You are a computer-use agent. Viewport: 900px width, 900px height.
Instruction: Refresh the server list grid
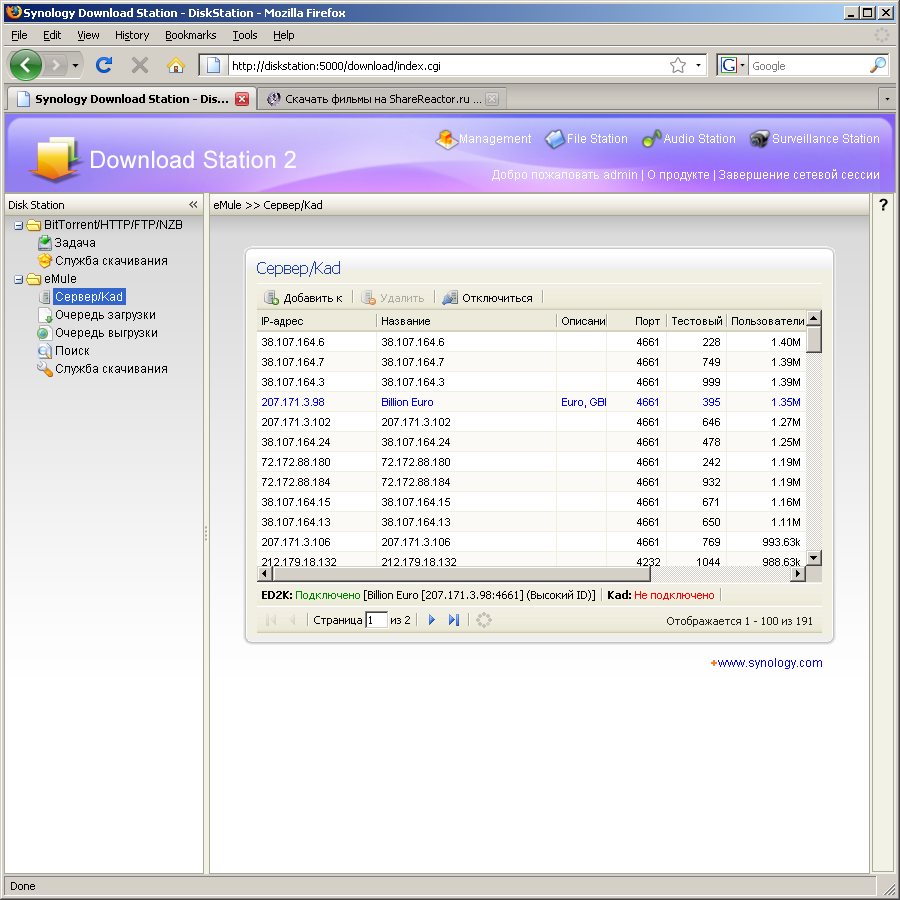[x=484, y=620]
